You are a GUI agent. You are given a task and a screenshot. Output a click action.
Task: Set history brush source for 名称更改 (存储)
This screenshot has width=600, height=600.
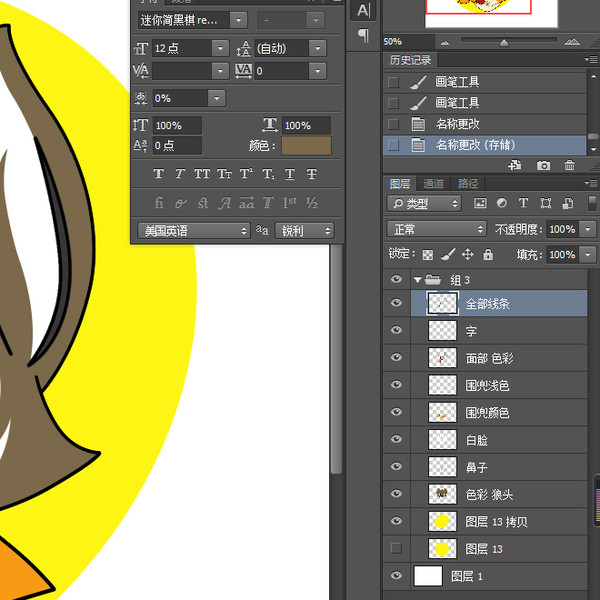(x=393, y=145)
